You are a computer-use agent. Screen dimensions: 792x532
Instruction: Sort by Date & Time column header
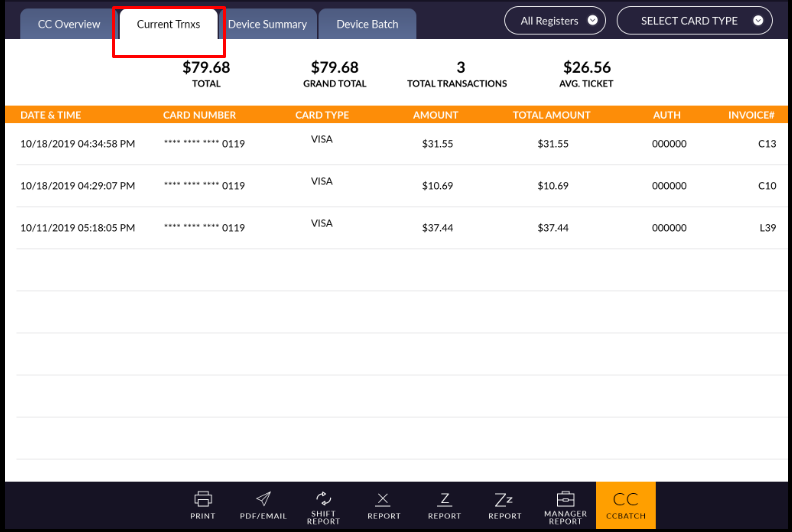pos(51,115)
